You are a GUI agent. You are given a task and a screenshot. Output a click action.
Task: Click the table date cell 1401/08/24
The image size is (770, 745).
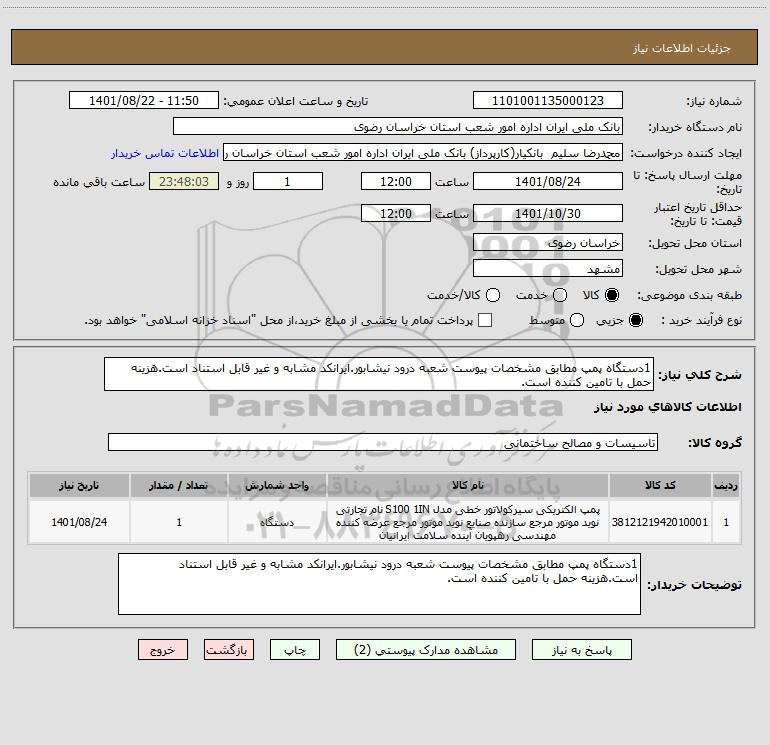point(79,522)
